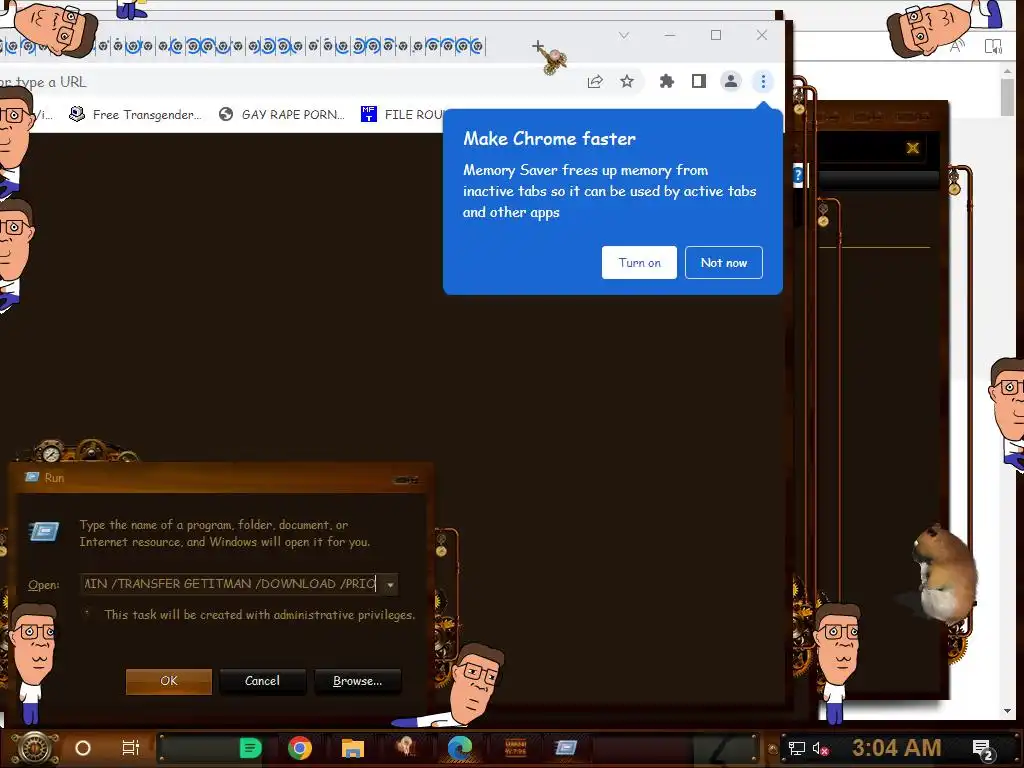
Task: Open the tab search chevron in Chrome
Action: click(x=624, y=35)
